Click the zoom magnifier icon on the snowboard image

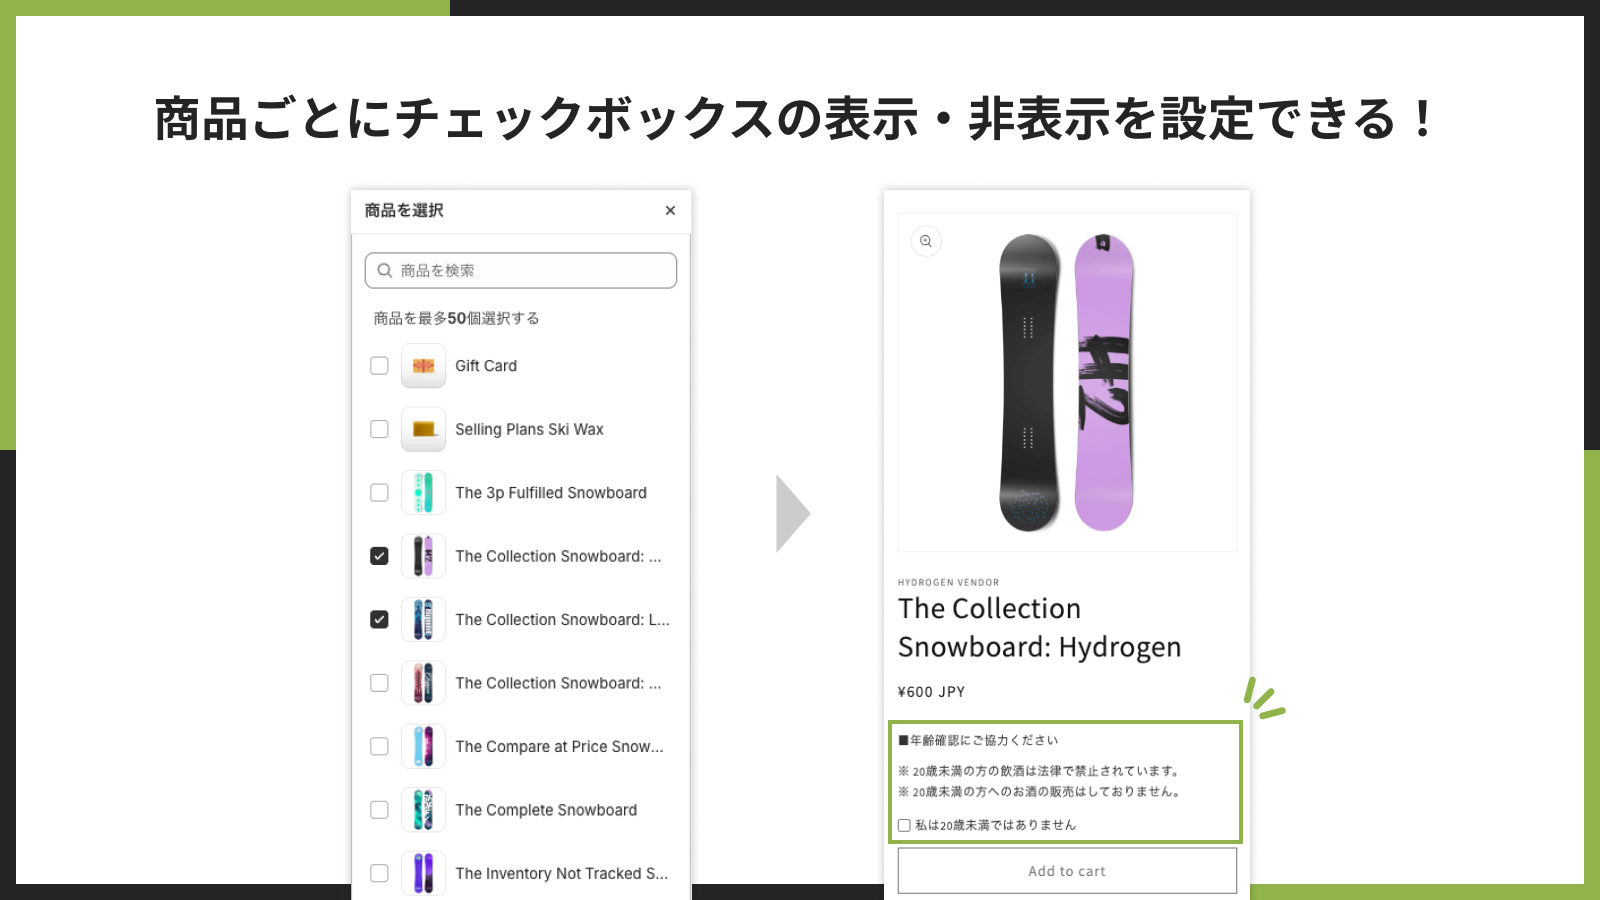pos(925,241)
